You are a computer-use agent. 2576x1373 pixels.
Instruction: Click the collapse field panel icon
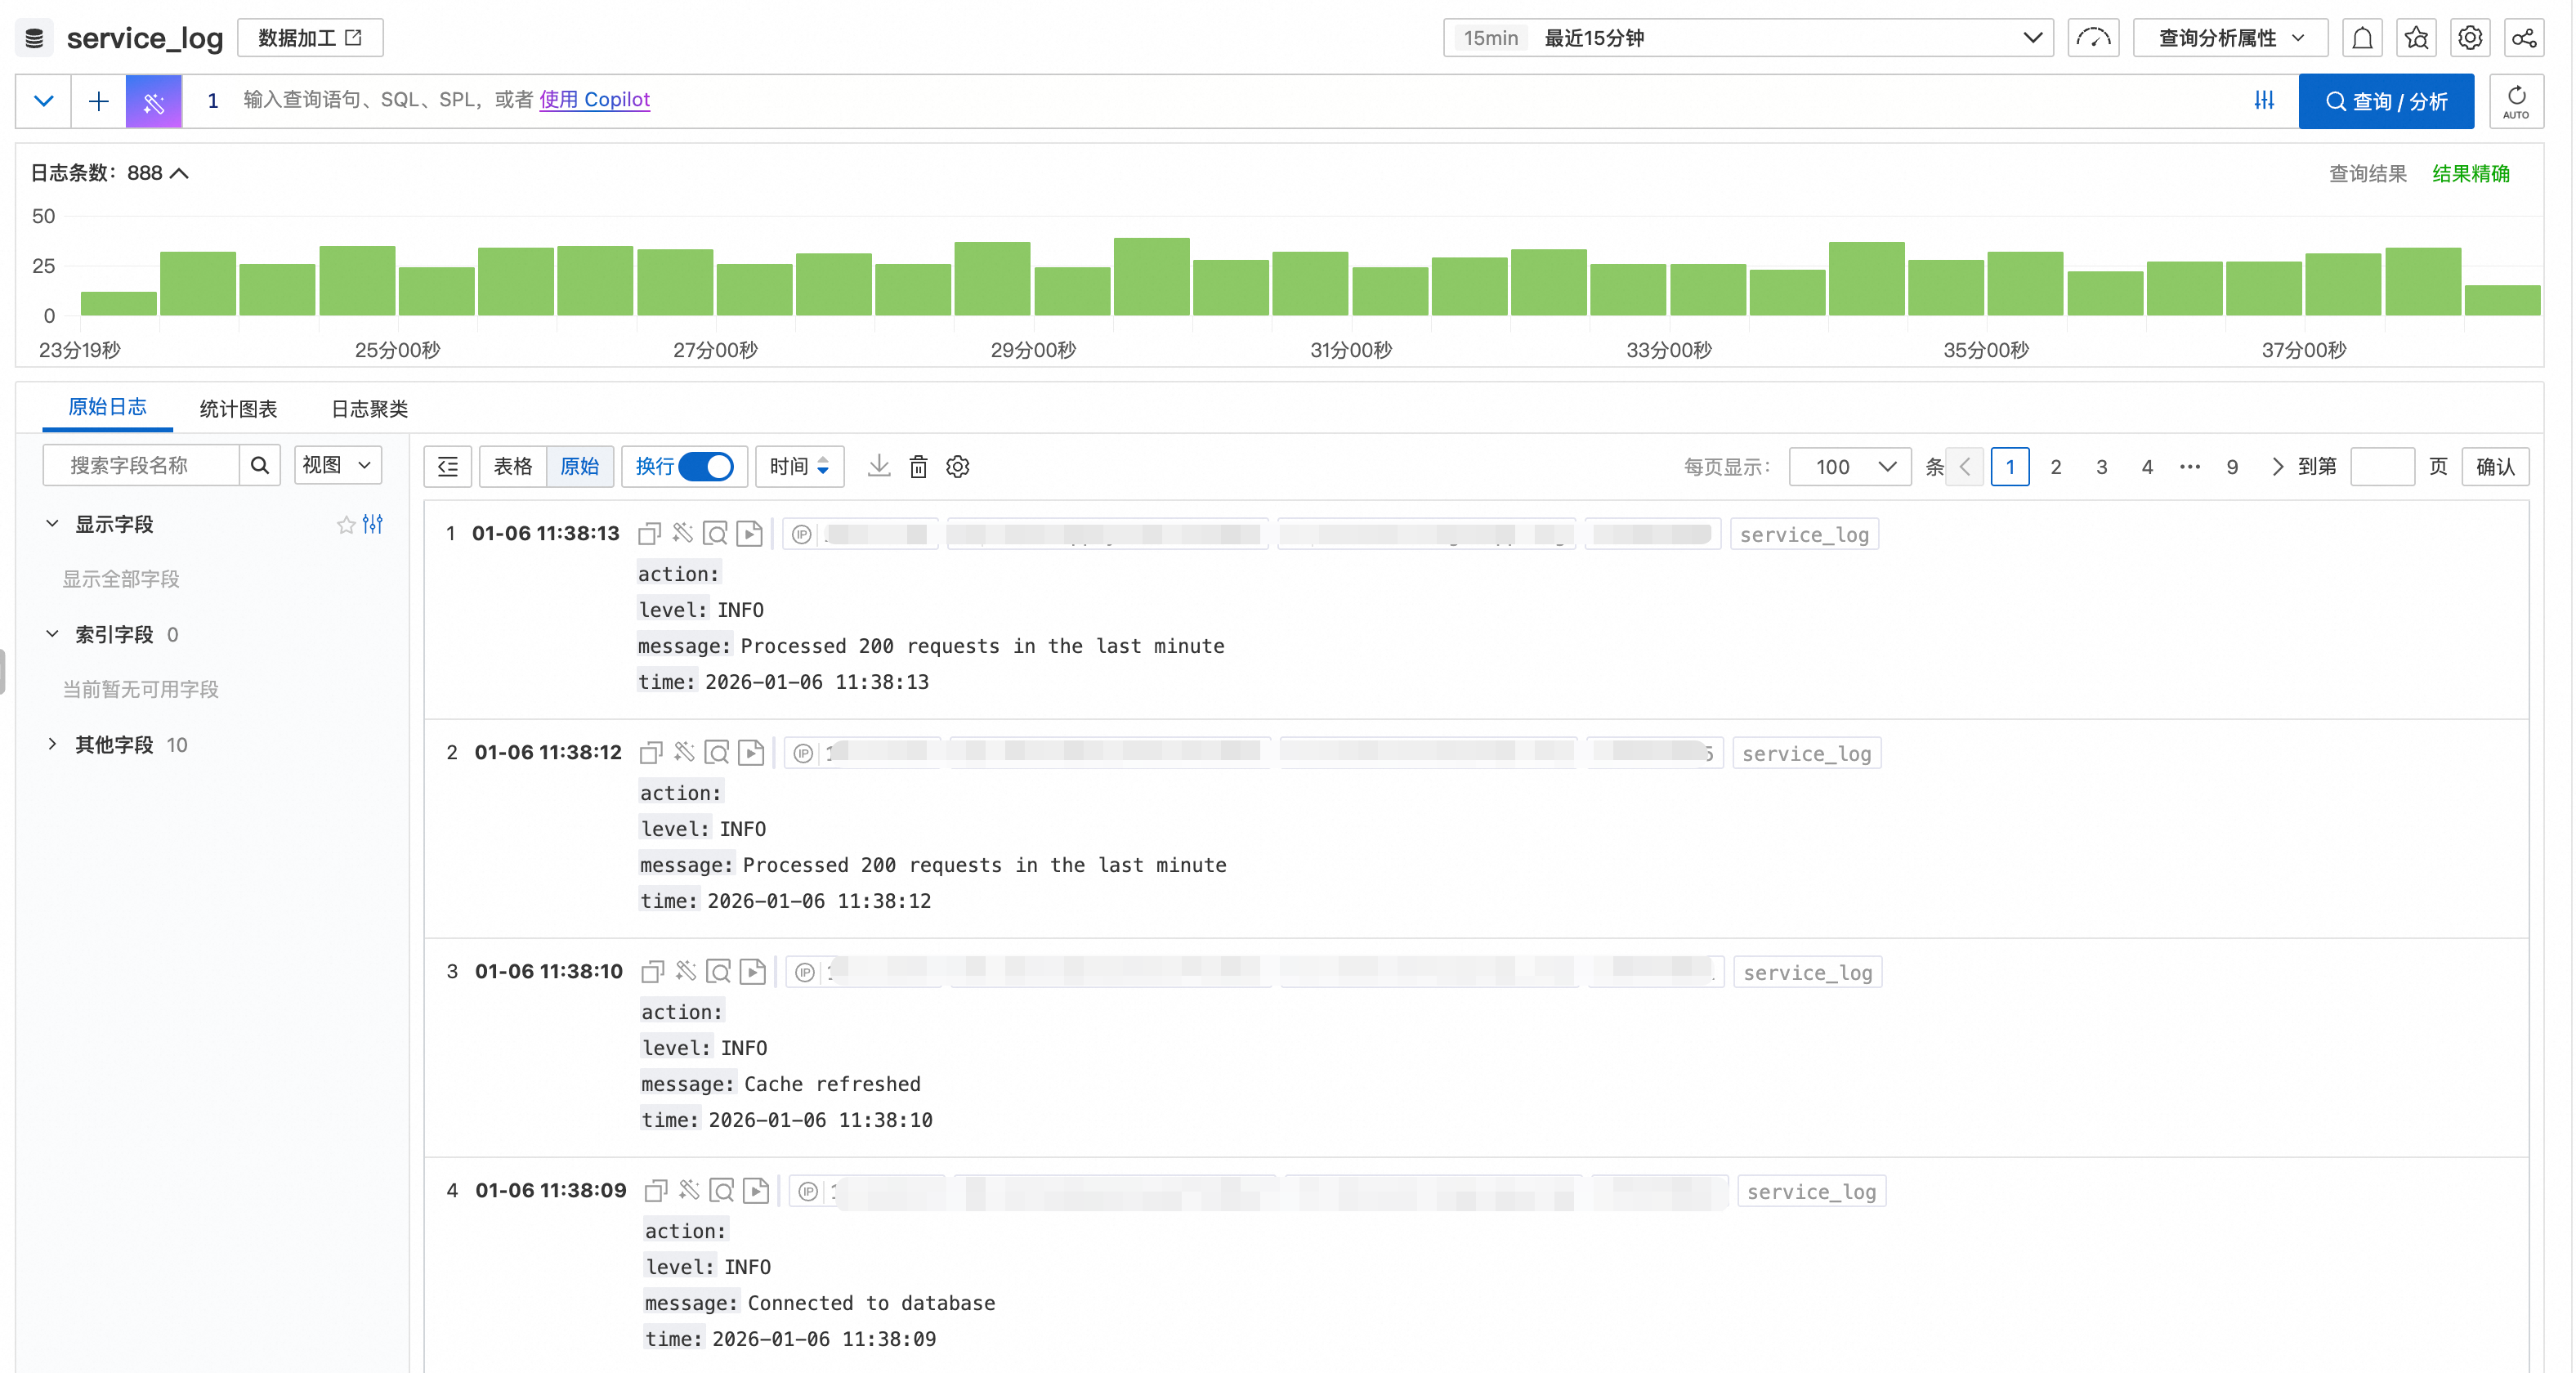(447, 466)
